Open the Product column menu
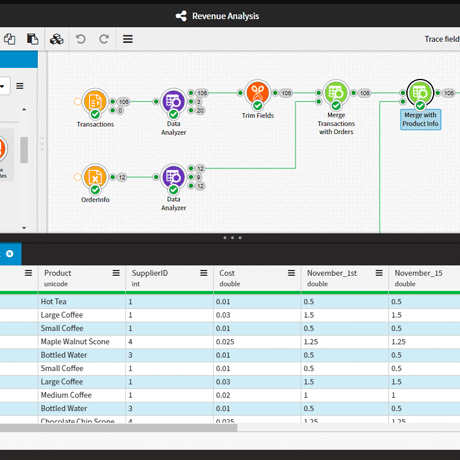 pyautogui.click(x=116, y=273)
